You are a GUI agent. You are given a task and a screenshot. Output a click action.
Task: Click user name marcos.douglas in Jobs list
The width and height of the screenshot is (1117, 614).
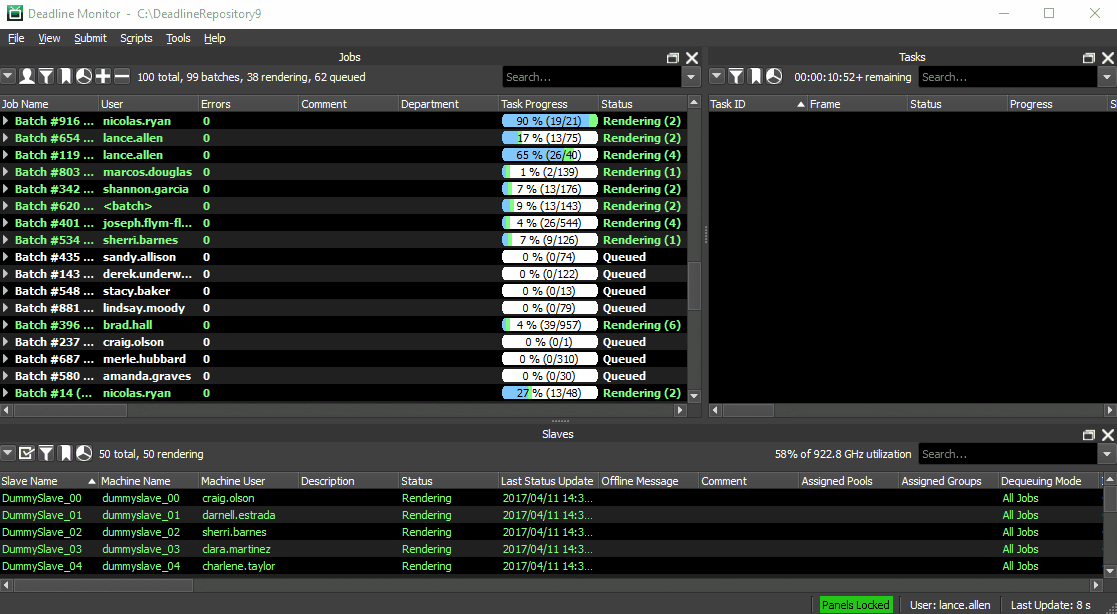147,172
